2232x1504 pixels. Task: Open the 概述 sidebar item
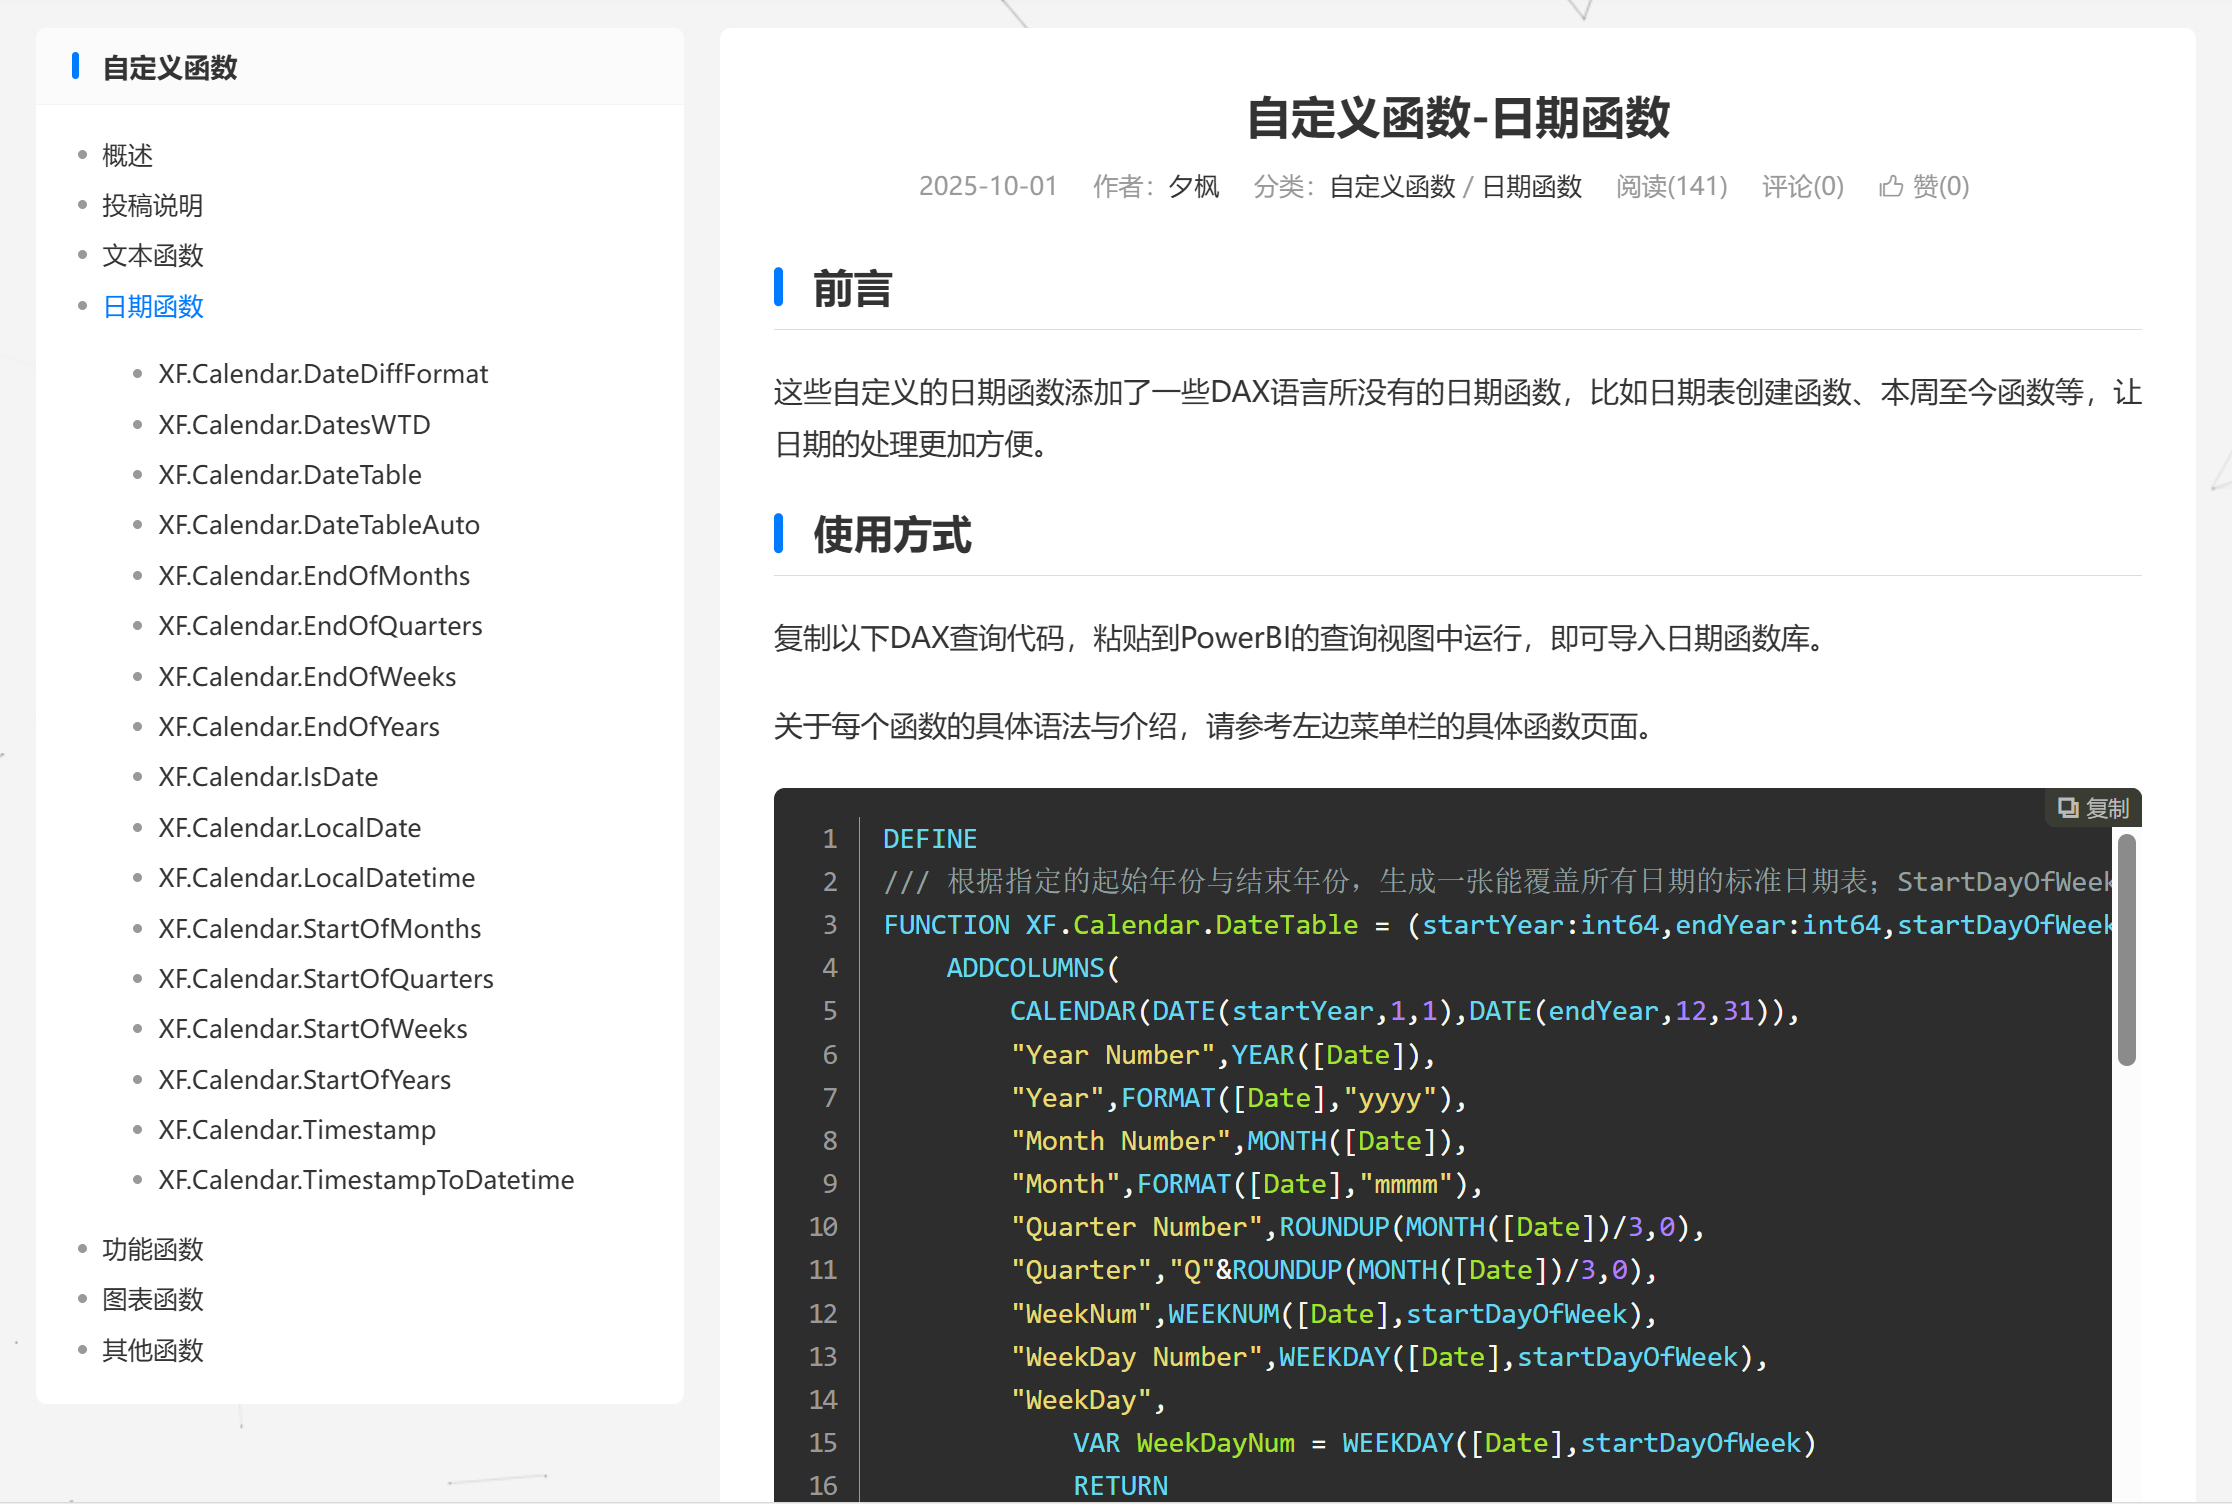pos(127,156)
